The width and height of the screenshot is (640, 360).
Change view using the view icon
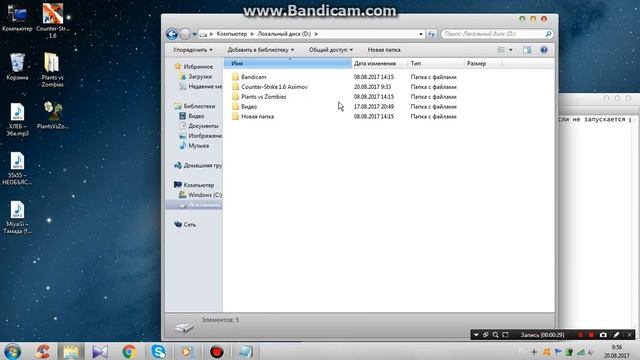501,50
